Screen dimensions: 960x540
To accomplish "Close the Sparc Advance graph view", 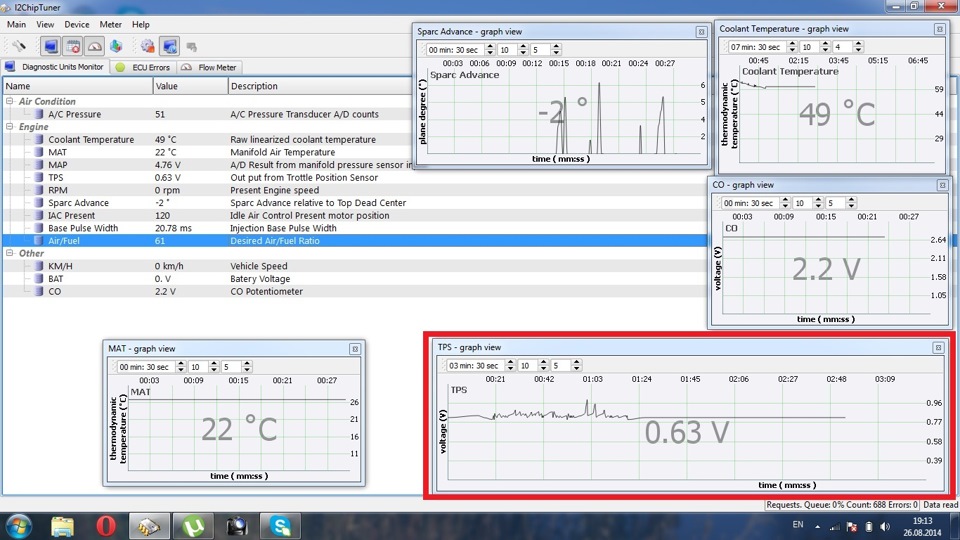I will (701, 32).
